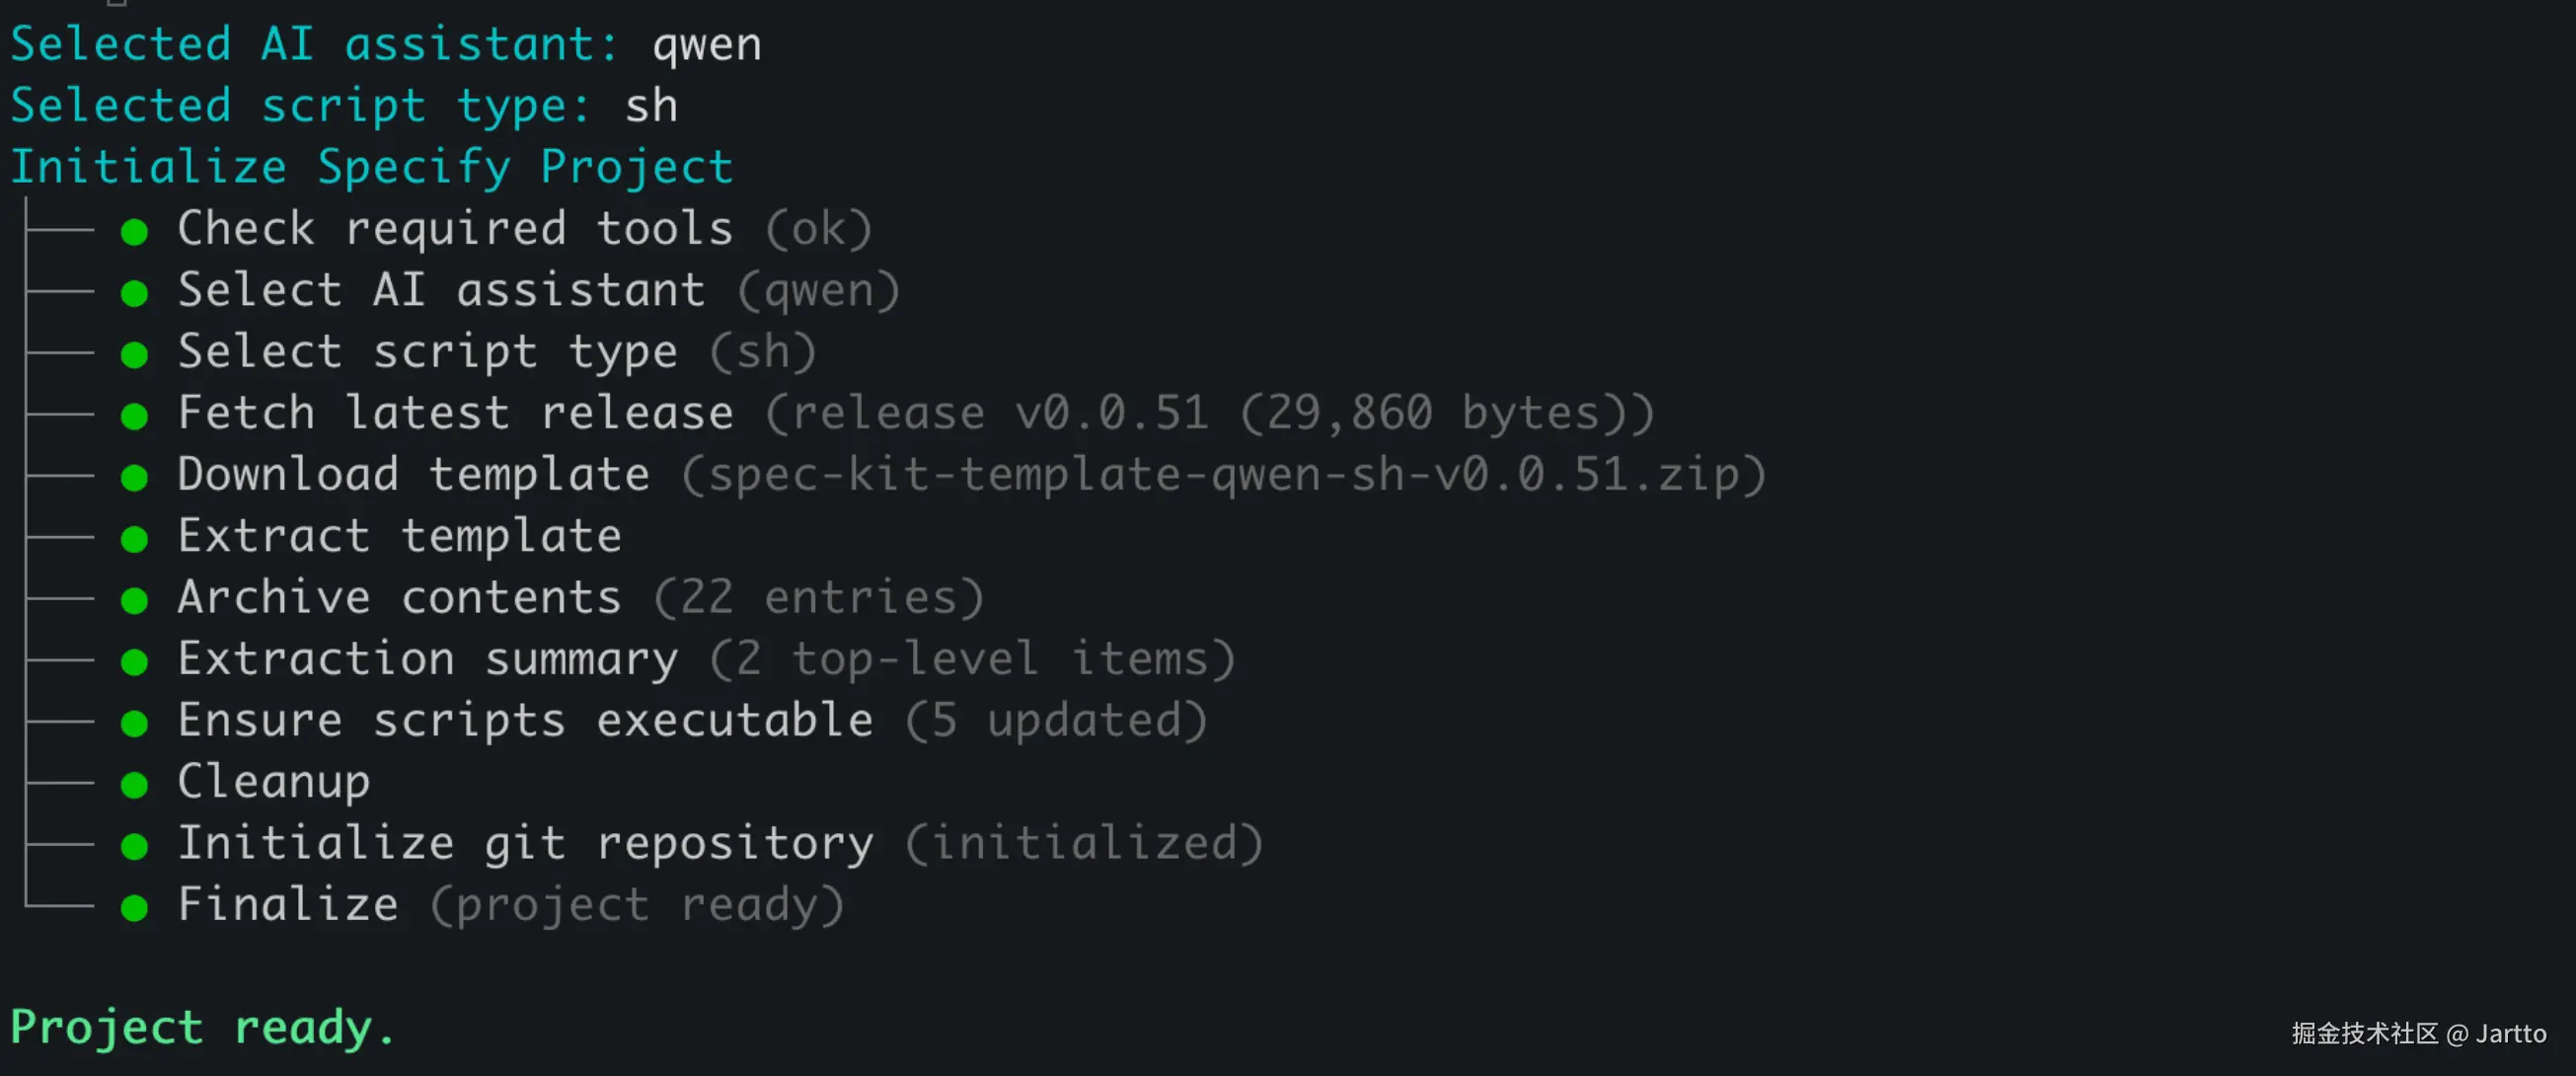2576x1076 pixels.
Task: Click the spec-kit-template-qwen-sh-v0.0.51.zip filename
Action: click(1223, 475)
